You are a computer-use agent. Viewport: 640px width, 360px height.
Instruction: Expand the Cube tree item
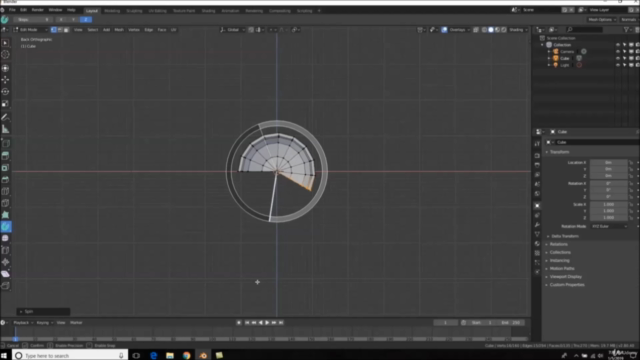(x=549, y=58)
